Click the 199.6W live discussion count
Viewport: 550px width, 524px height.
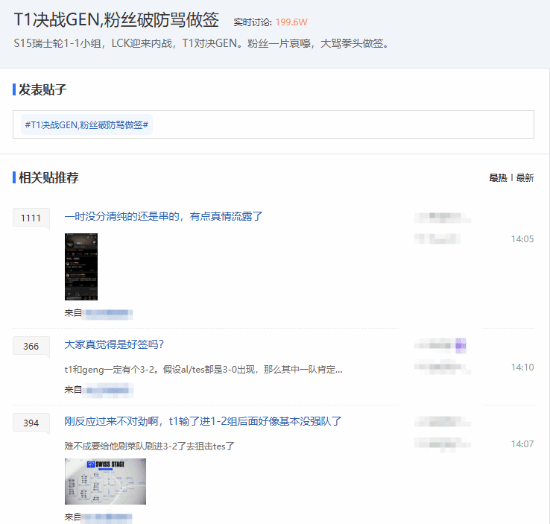click(x=291, y=22)
